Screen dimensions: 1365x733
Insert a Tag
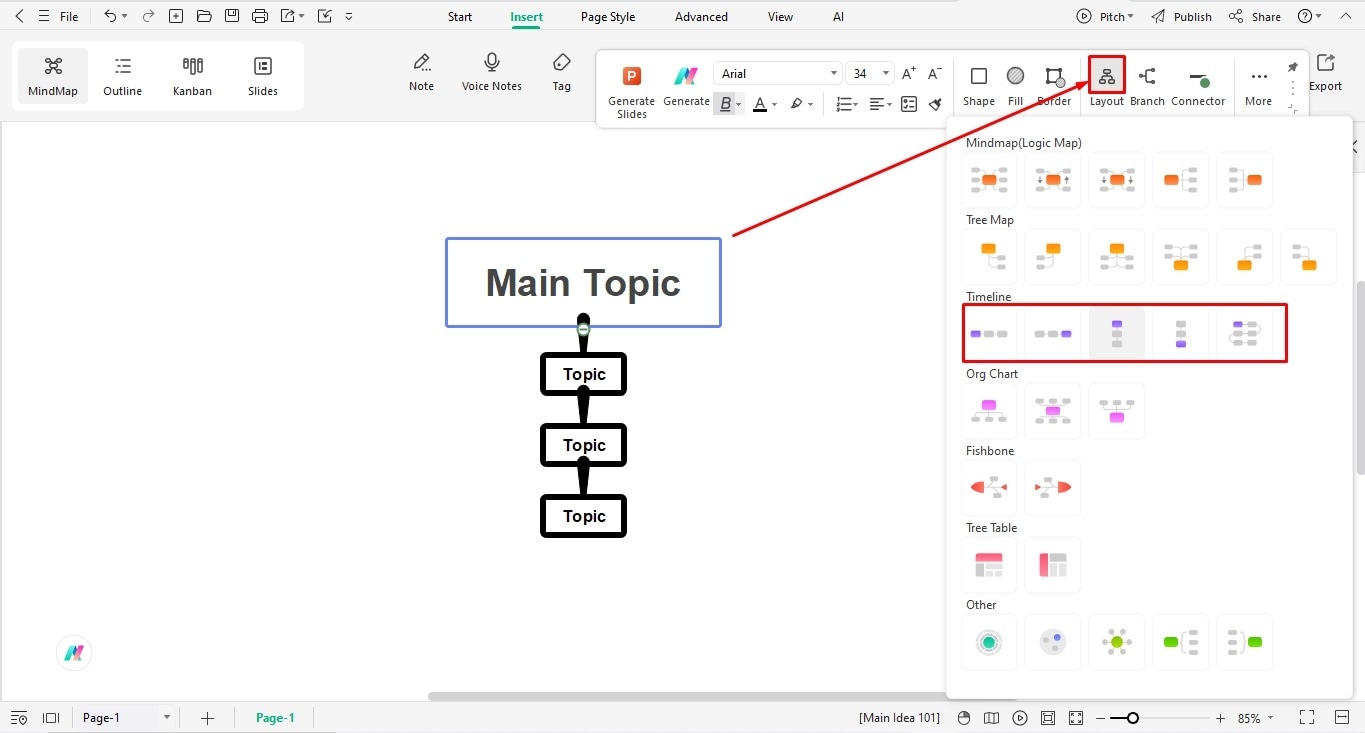click(x=562, y=71)
